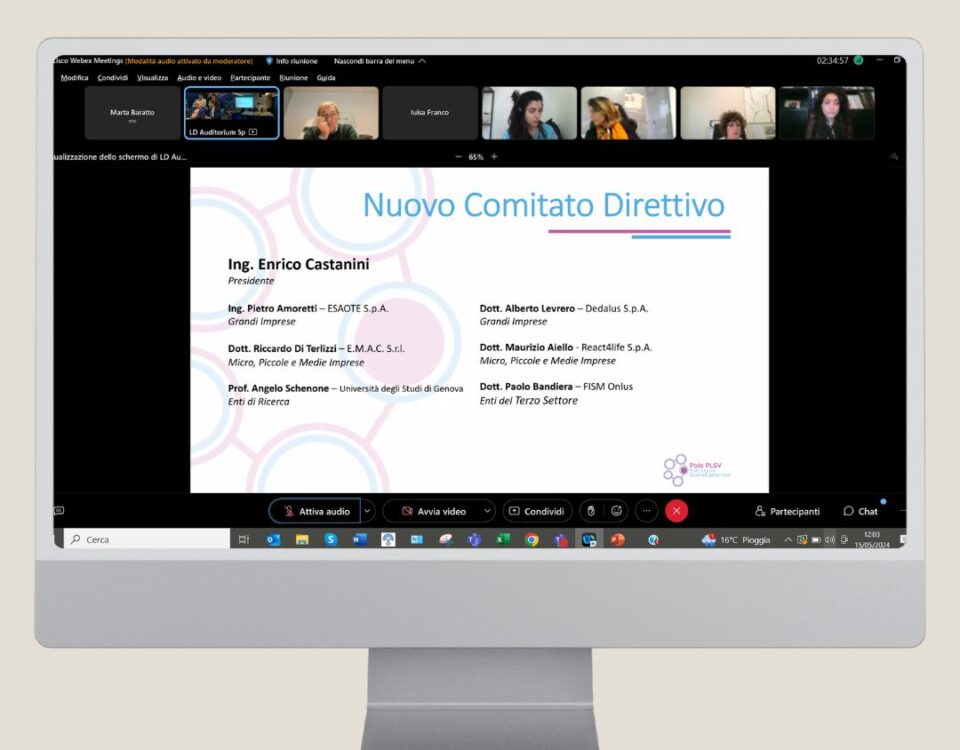Open PowerPoint from the taskbar
The height and width of the screenshot is (750, 960).
[618, 539]
